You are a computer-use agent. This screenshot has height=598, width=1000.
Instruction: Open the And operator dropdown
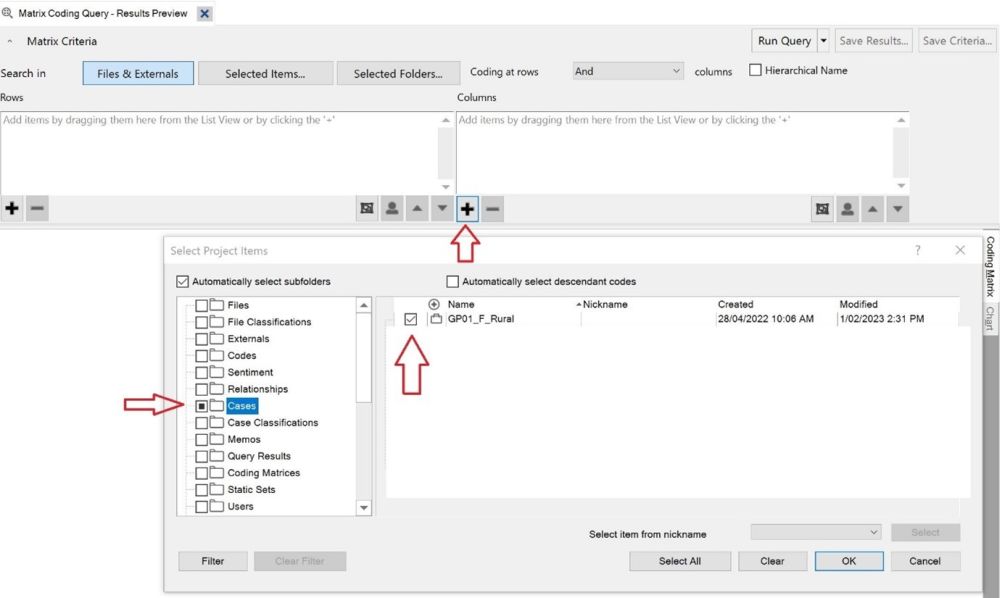click(x=628, y=72)
